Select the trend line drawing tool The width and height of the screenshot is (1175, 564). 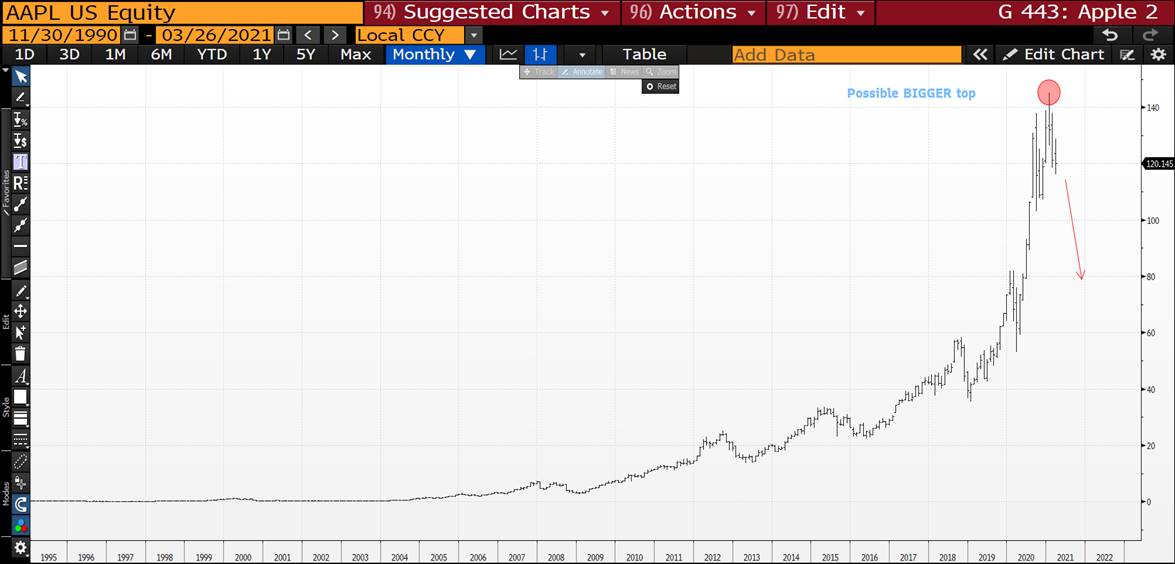pyautogui.click(x=20, y=97)
